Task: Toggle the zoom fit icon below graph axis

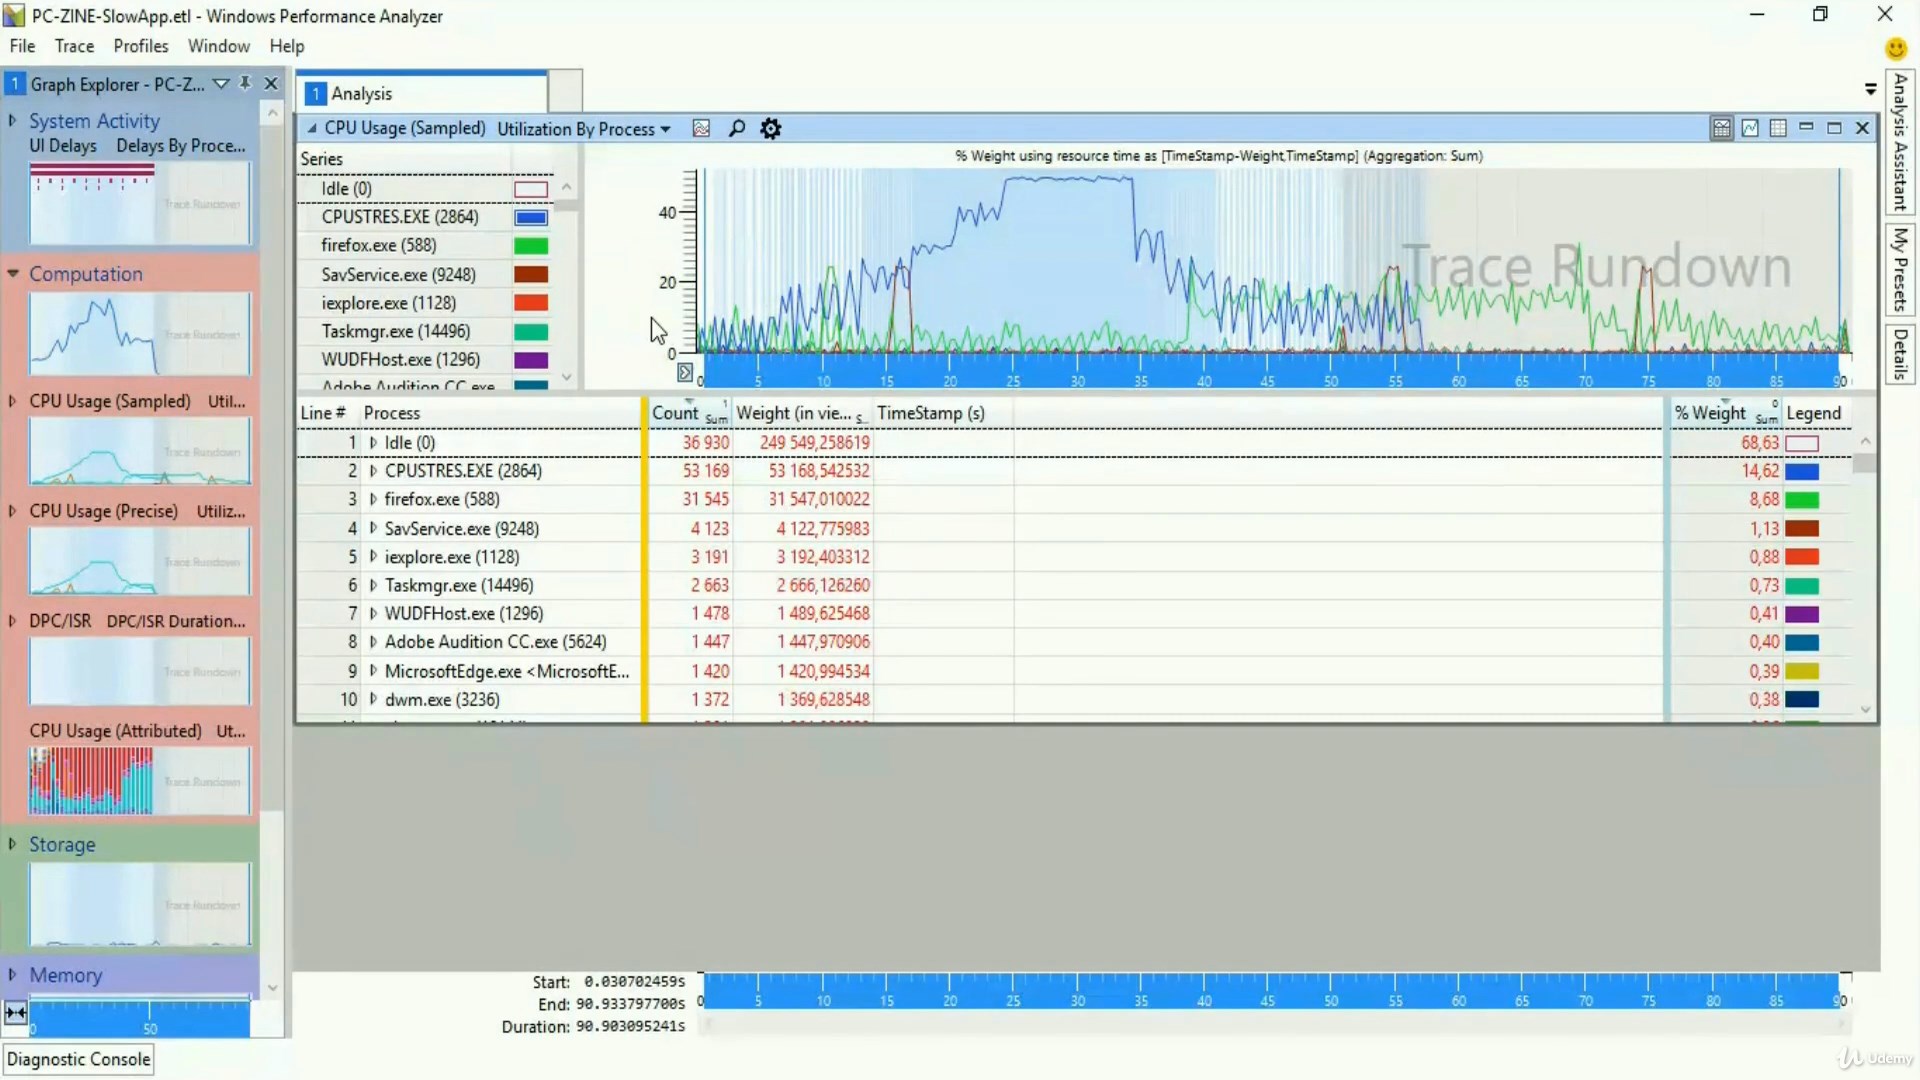Action: pyautogui.click(x=685, y=373)
